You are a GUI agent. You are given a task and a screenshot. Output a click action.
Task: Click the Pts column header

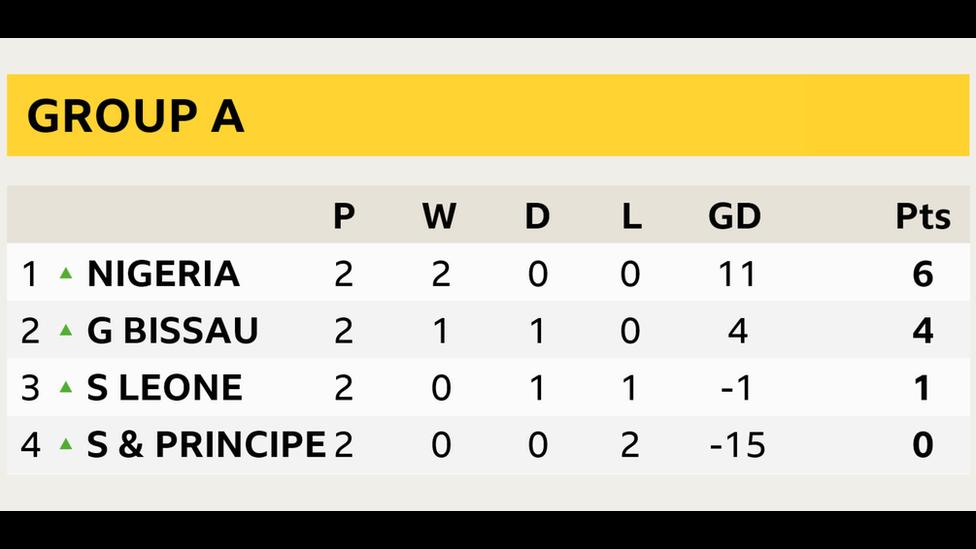pos(922,216)
